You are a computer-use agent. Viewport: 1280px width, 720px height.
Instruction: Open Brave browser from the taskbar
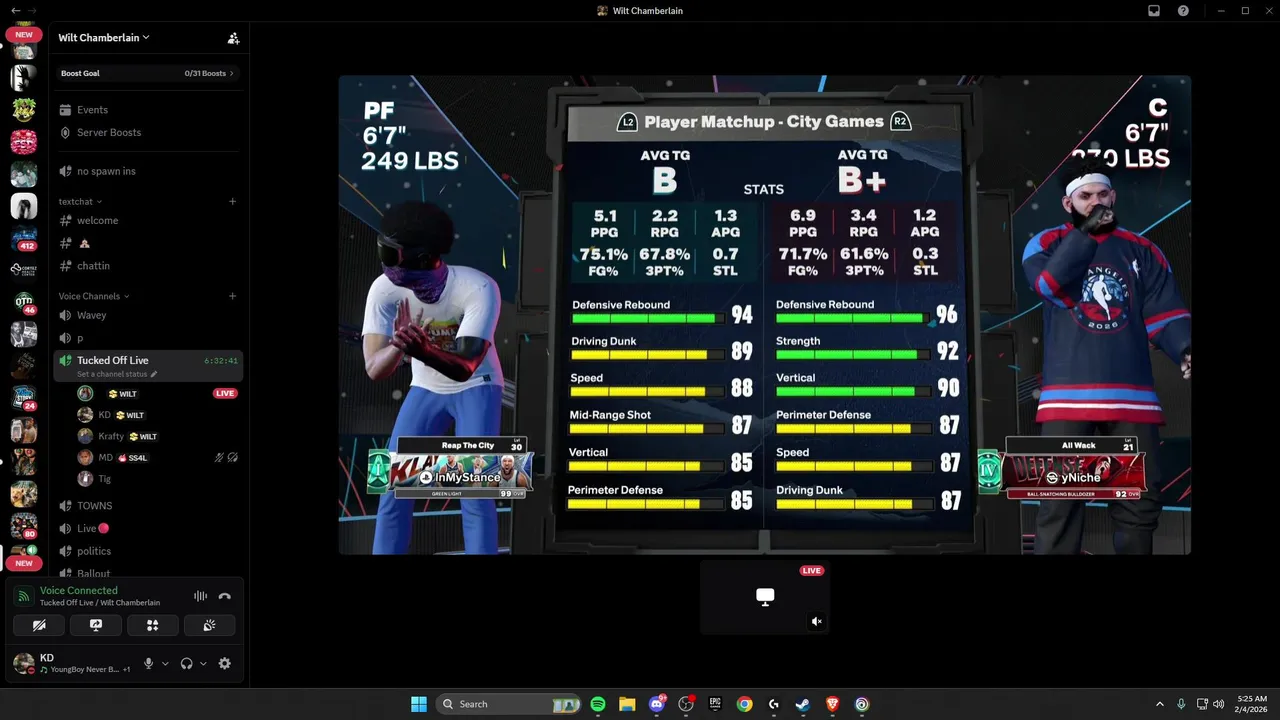coord(832,704)
